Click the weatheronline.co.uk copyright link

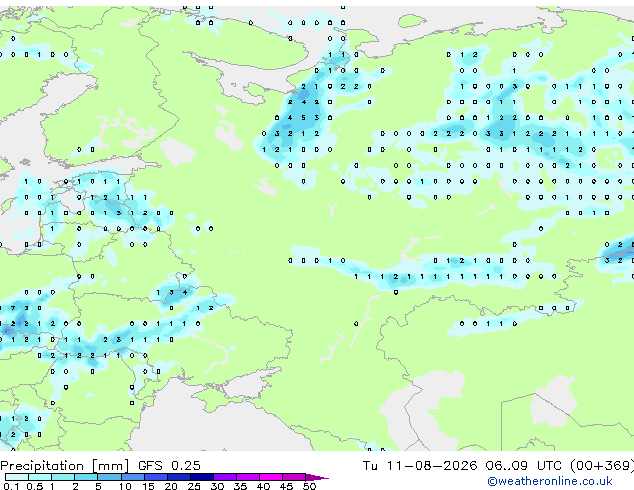pyautogui.click(x=550, y=481)
